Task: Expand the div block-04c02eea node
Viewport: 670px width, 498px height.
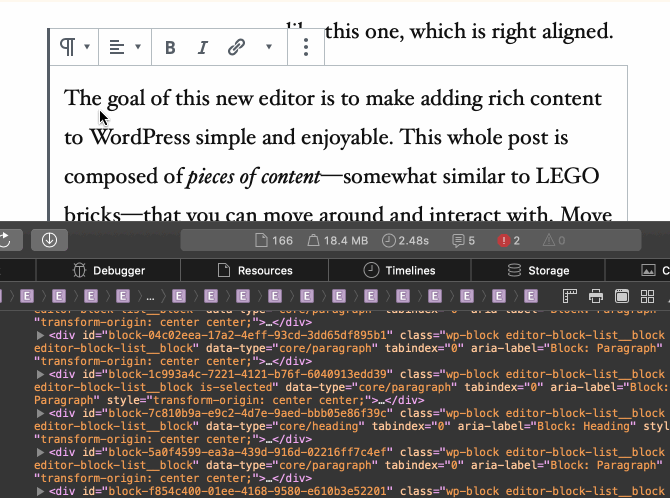Action: coord(41,335)
